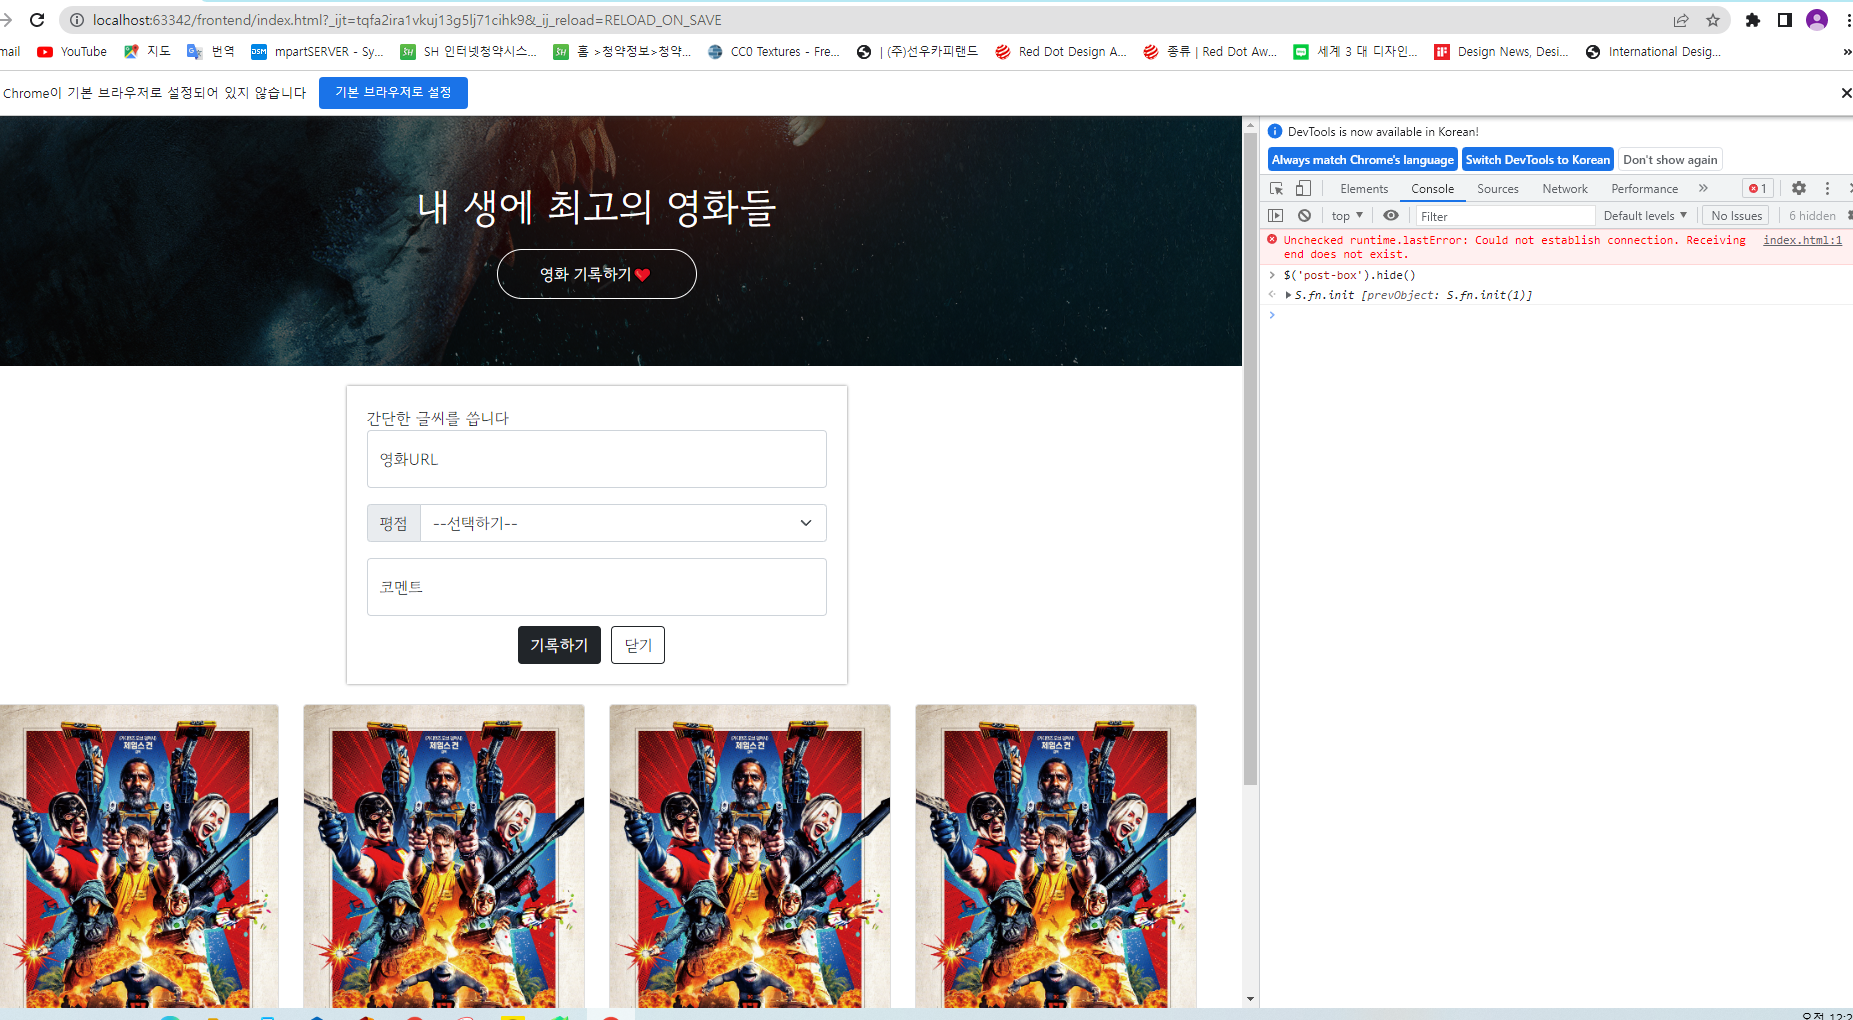The width and height of the screenshot is (1853, 1020).
Task: Switch to the Network tab
Action: coord(1564,188)
